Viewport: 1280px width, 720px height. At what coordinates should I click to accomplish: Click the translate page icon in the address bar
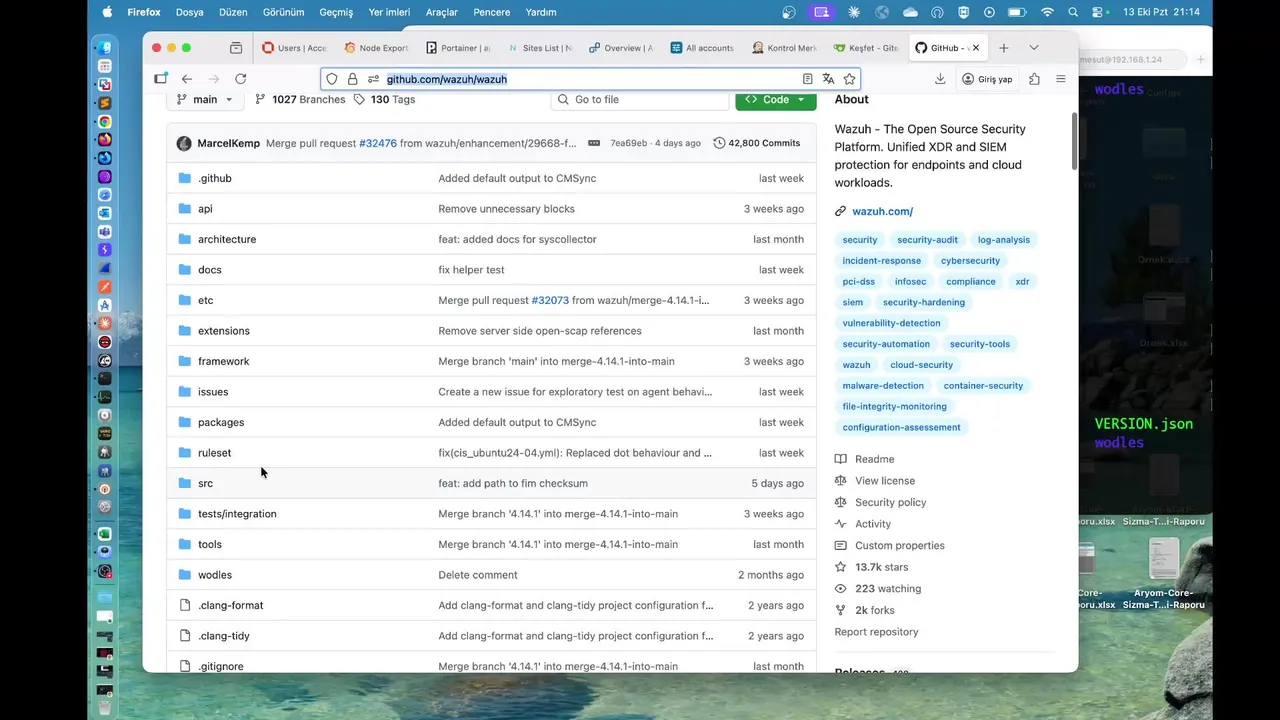point(828,79)
